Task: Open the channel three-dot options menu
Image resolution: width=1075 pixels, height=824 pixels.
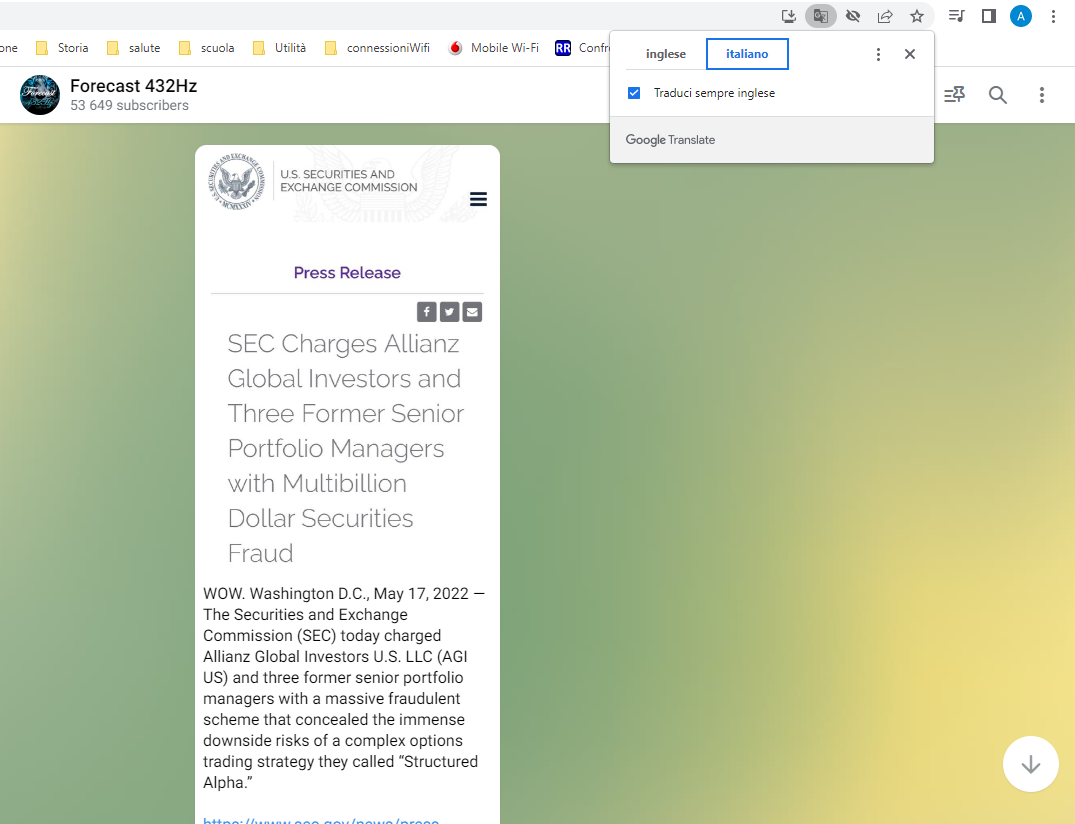Action: 1041,95
